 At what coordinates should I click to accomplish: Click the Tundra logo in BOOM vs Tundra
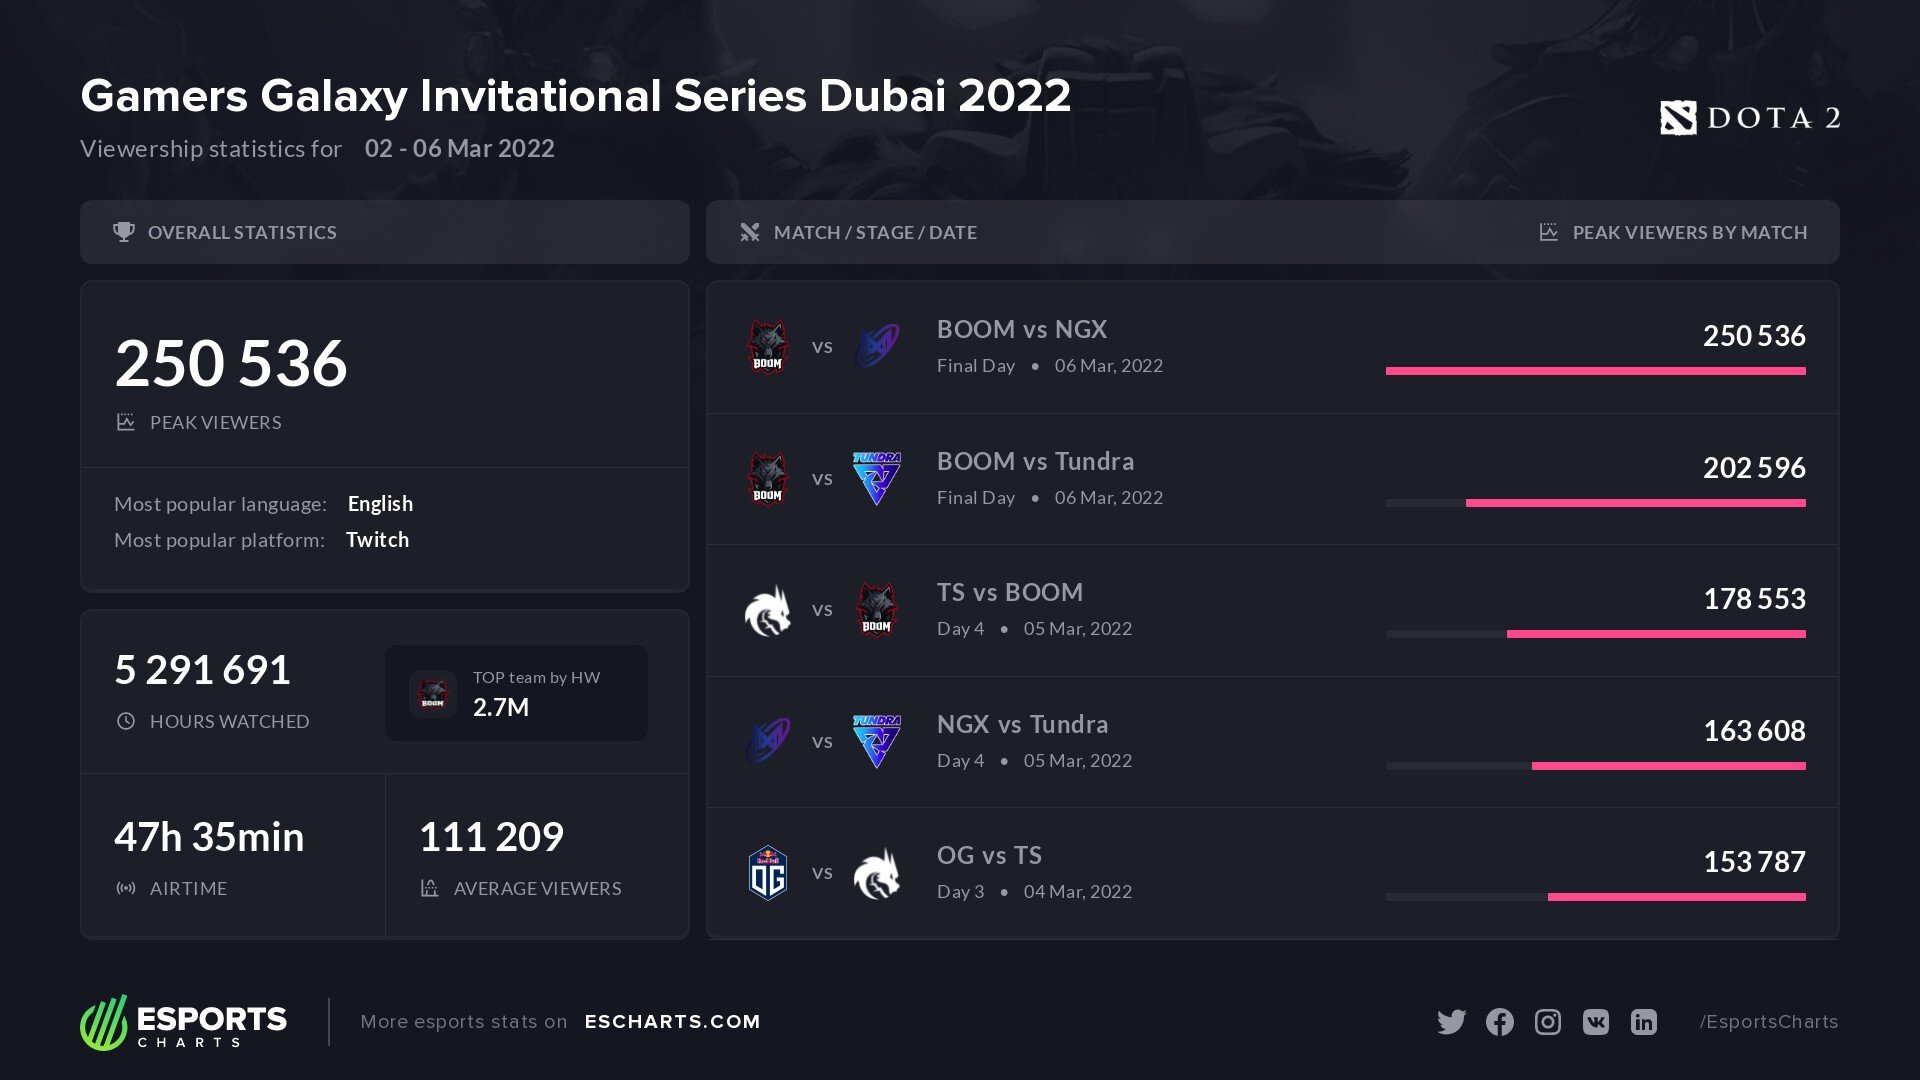(876, 478)
